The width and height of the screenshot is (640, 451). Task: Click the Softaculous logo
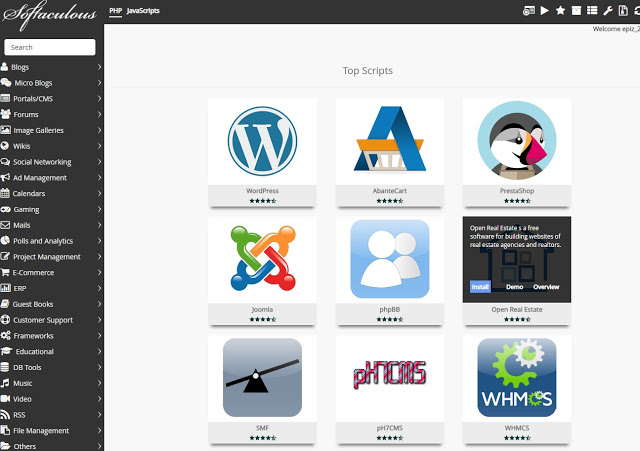[x=49, y=16]
